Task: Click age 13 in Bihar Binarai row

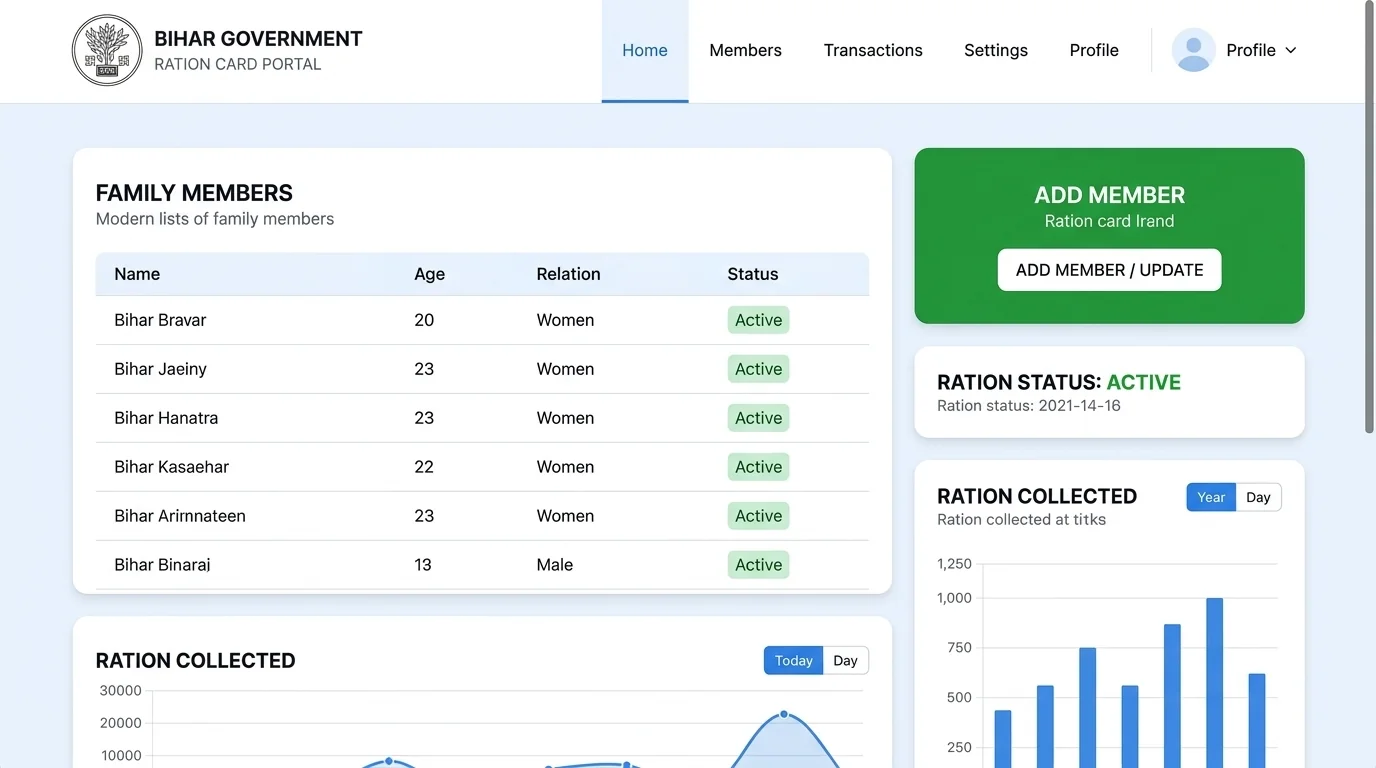Action: pyautogui.click(x=423, y=565)
